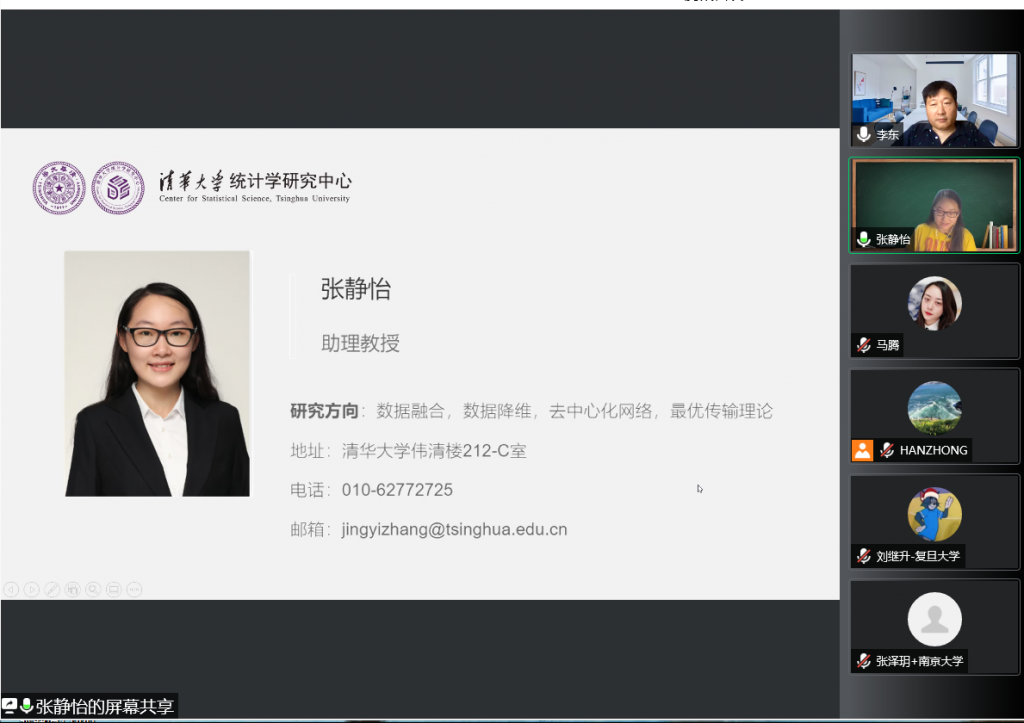Click the screen share icon at bottom left
The width and height of the screenshot is (1024, 723).
point(10,706)
